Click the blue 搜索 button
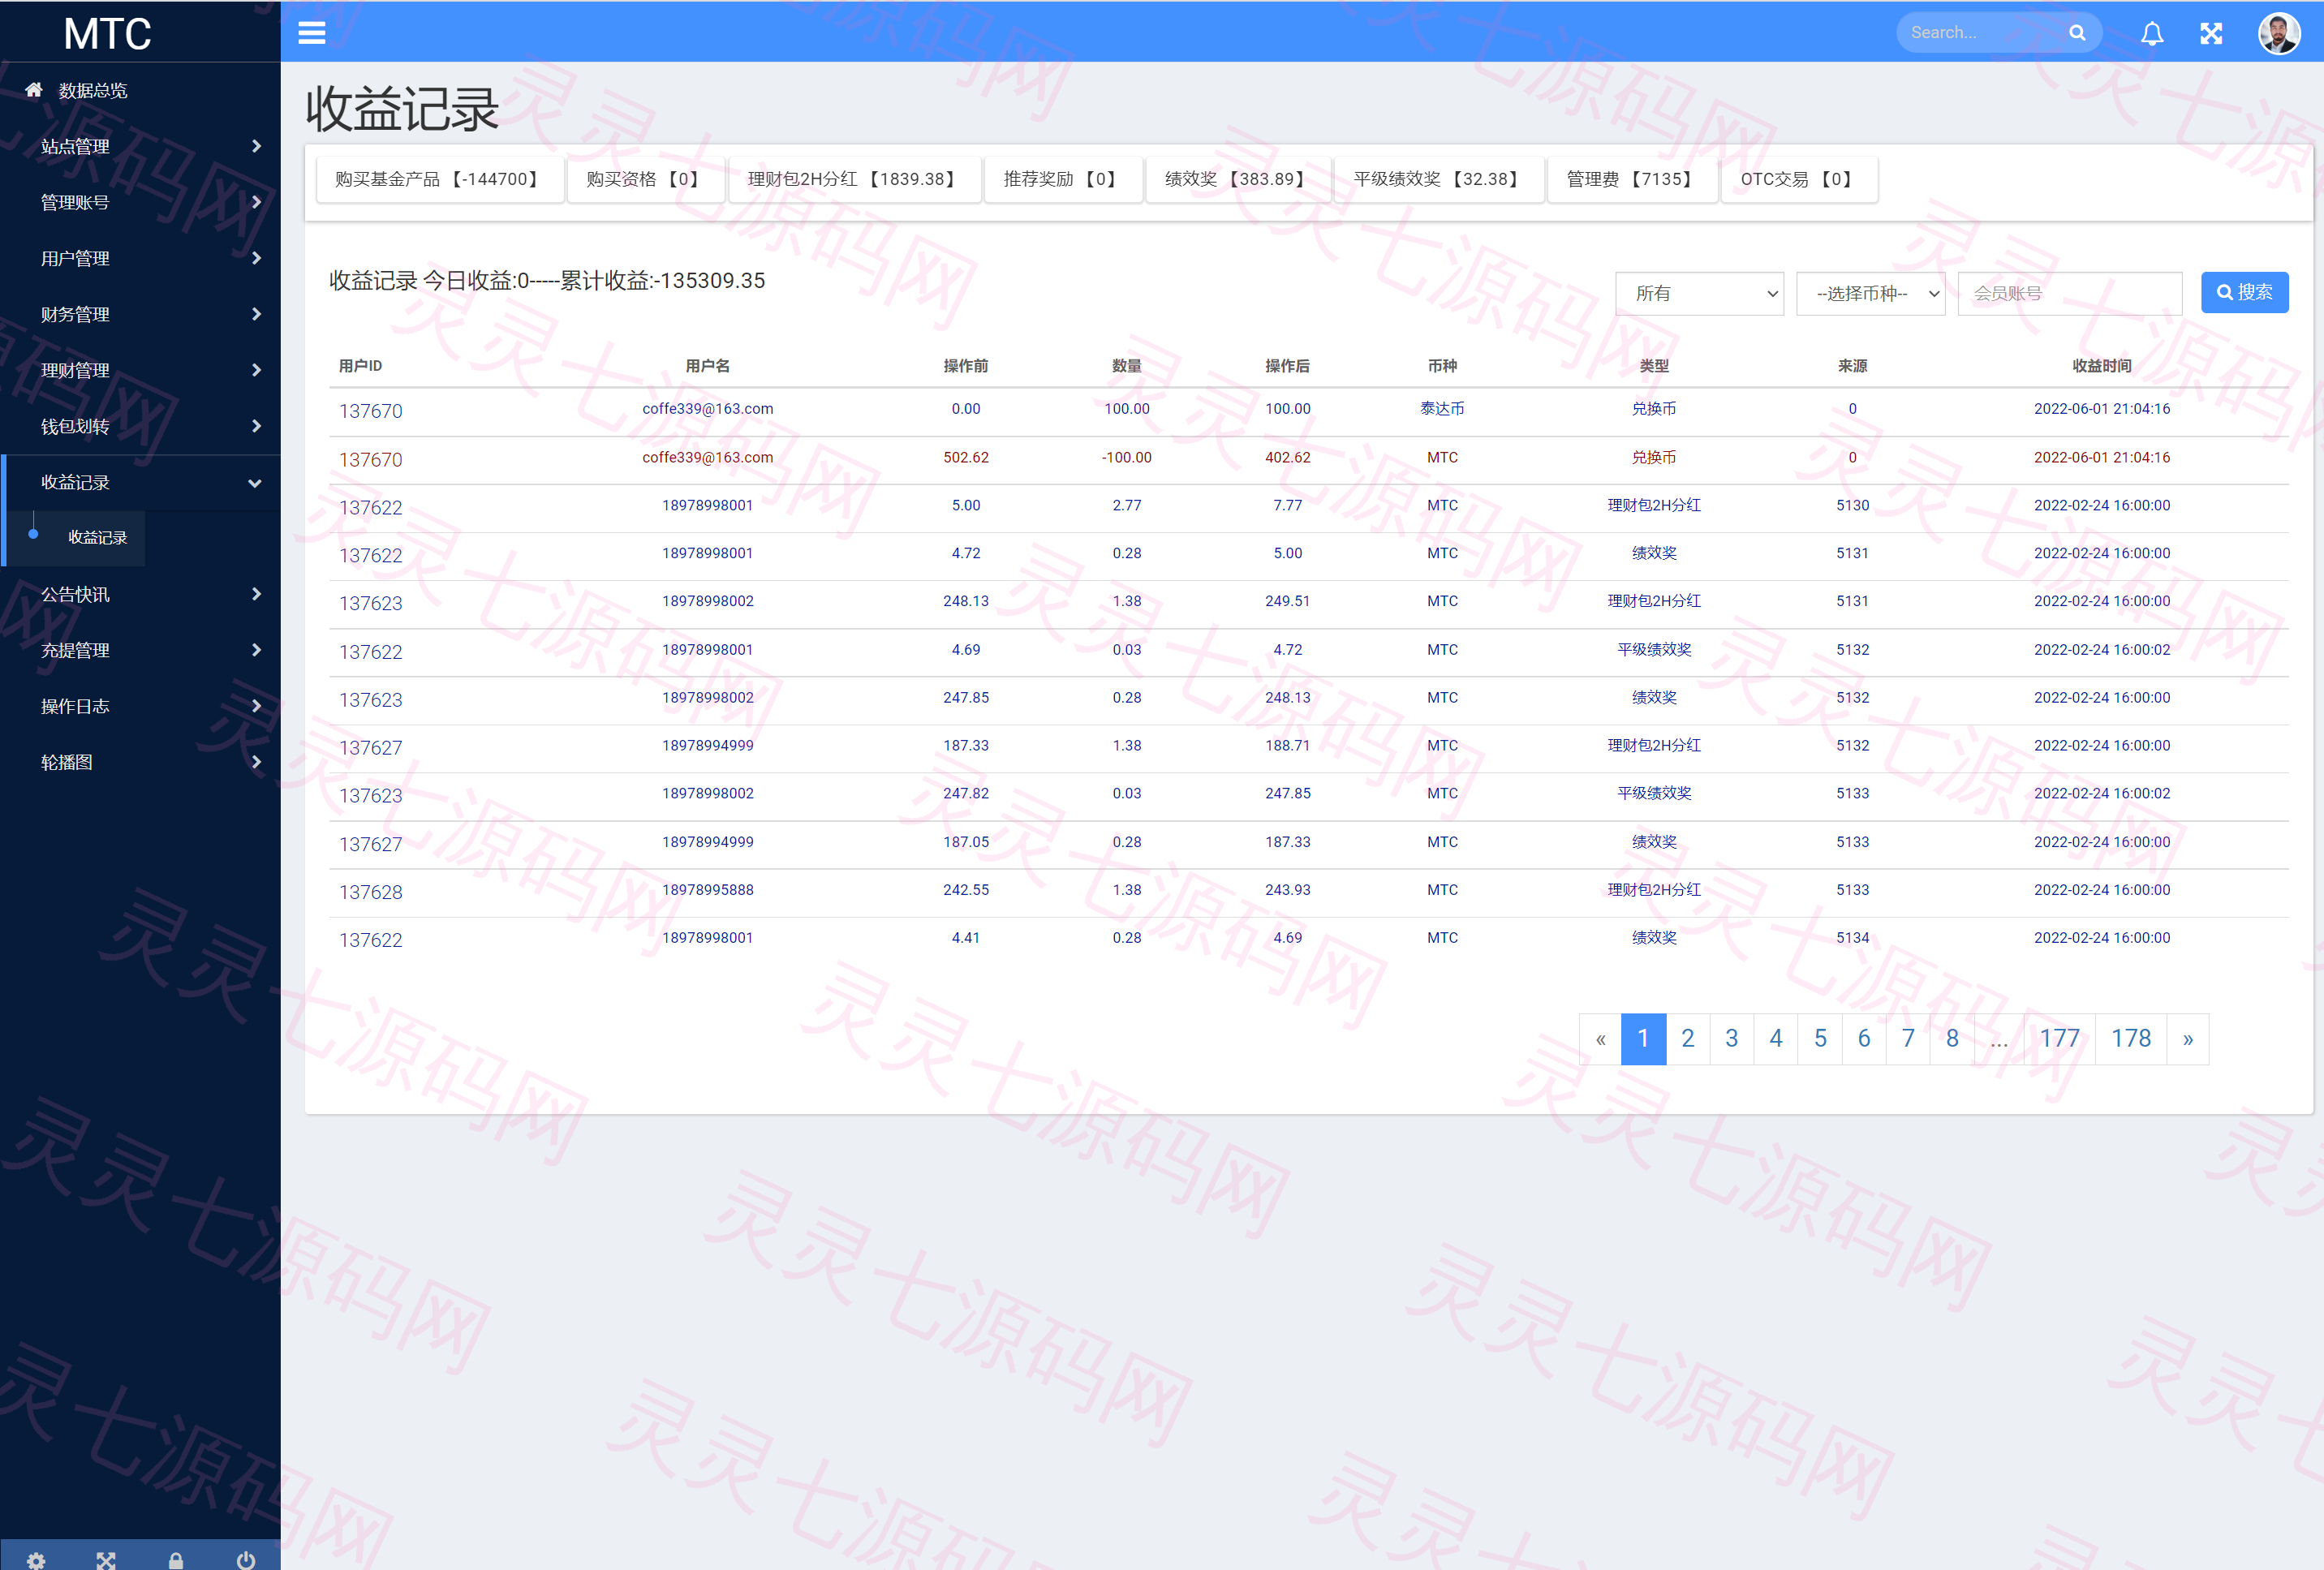2324x1570 pixels. pos(2244,292)
